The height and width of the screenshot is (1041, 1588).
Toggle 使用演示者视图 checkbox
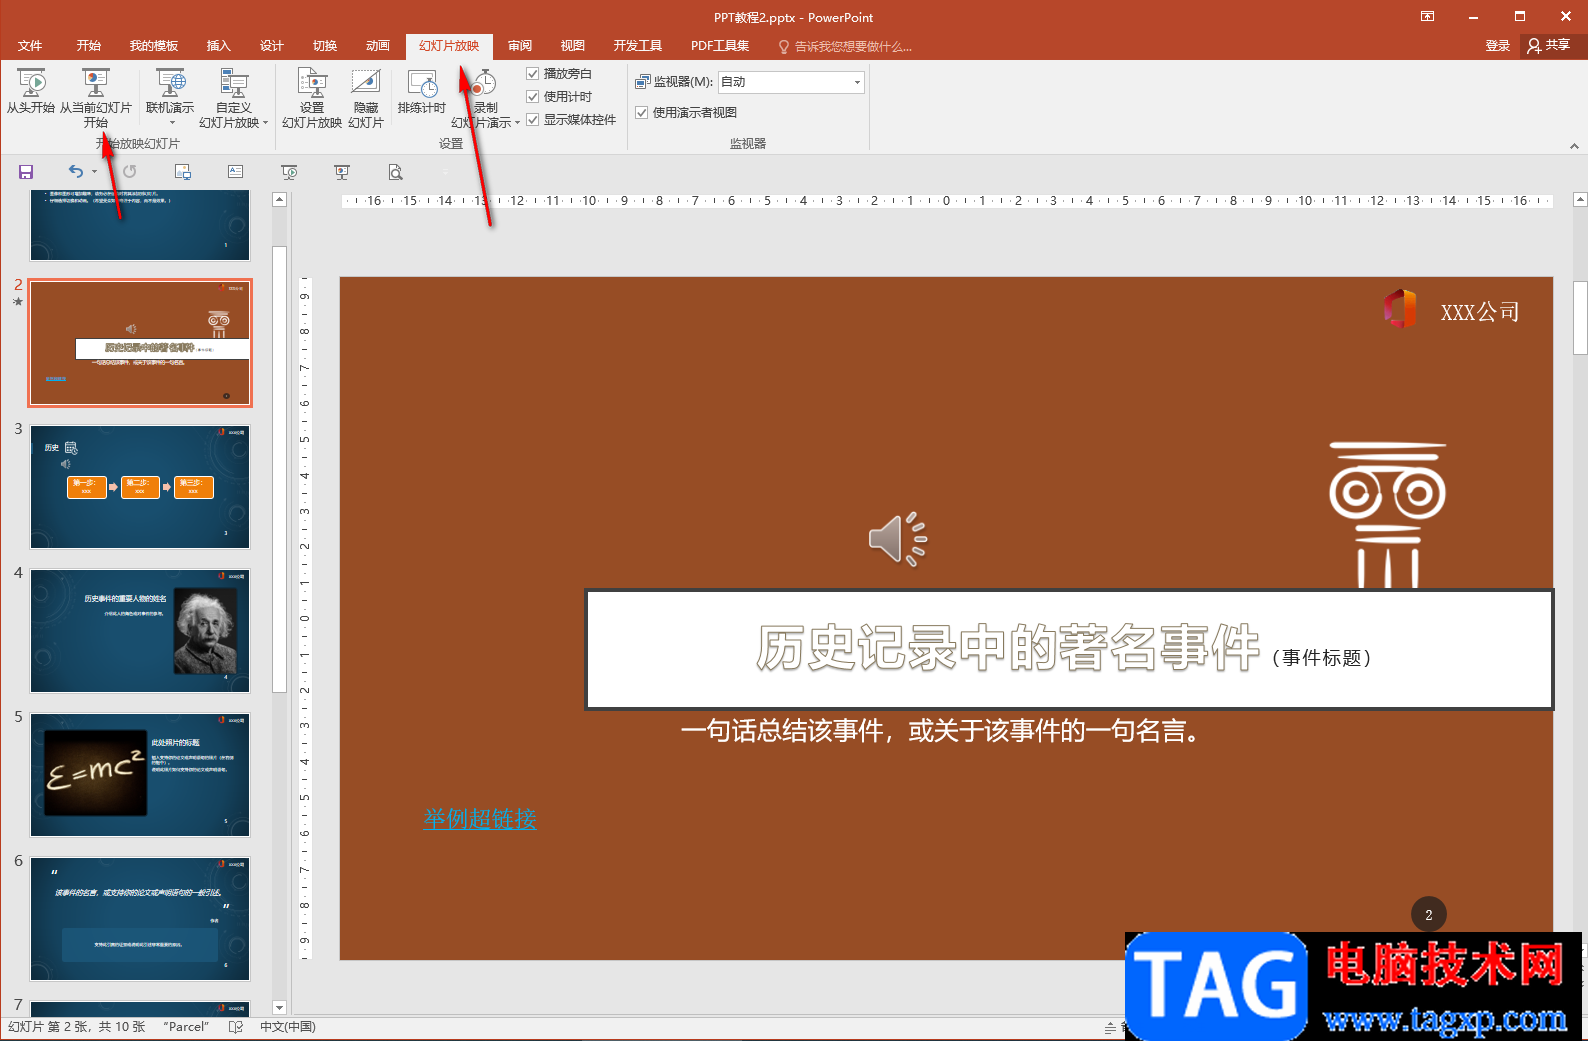(642, 113)
